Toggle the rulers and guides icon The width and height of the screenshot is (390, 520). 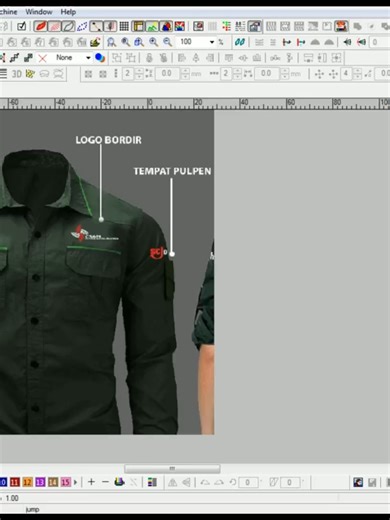138,26
